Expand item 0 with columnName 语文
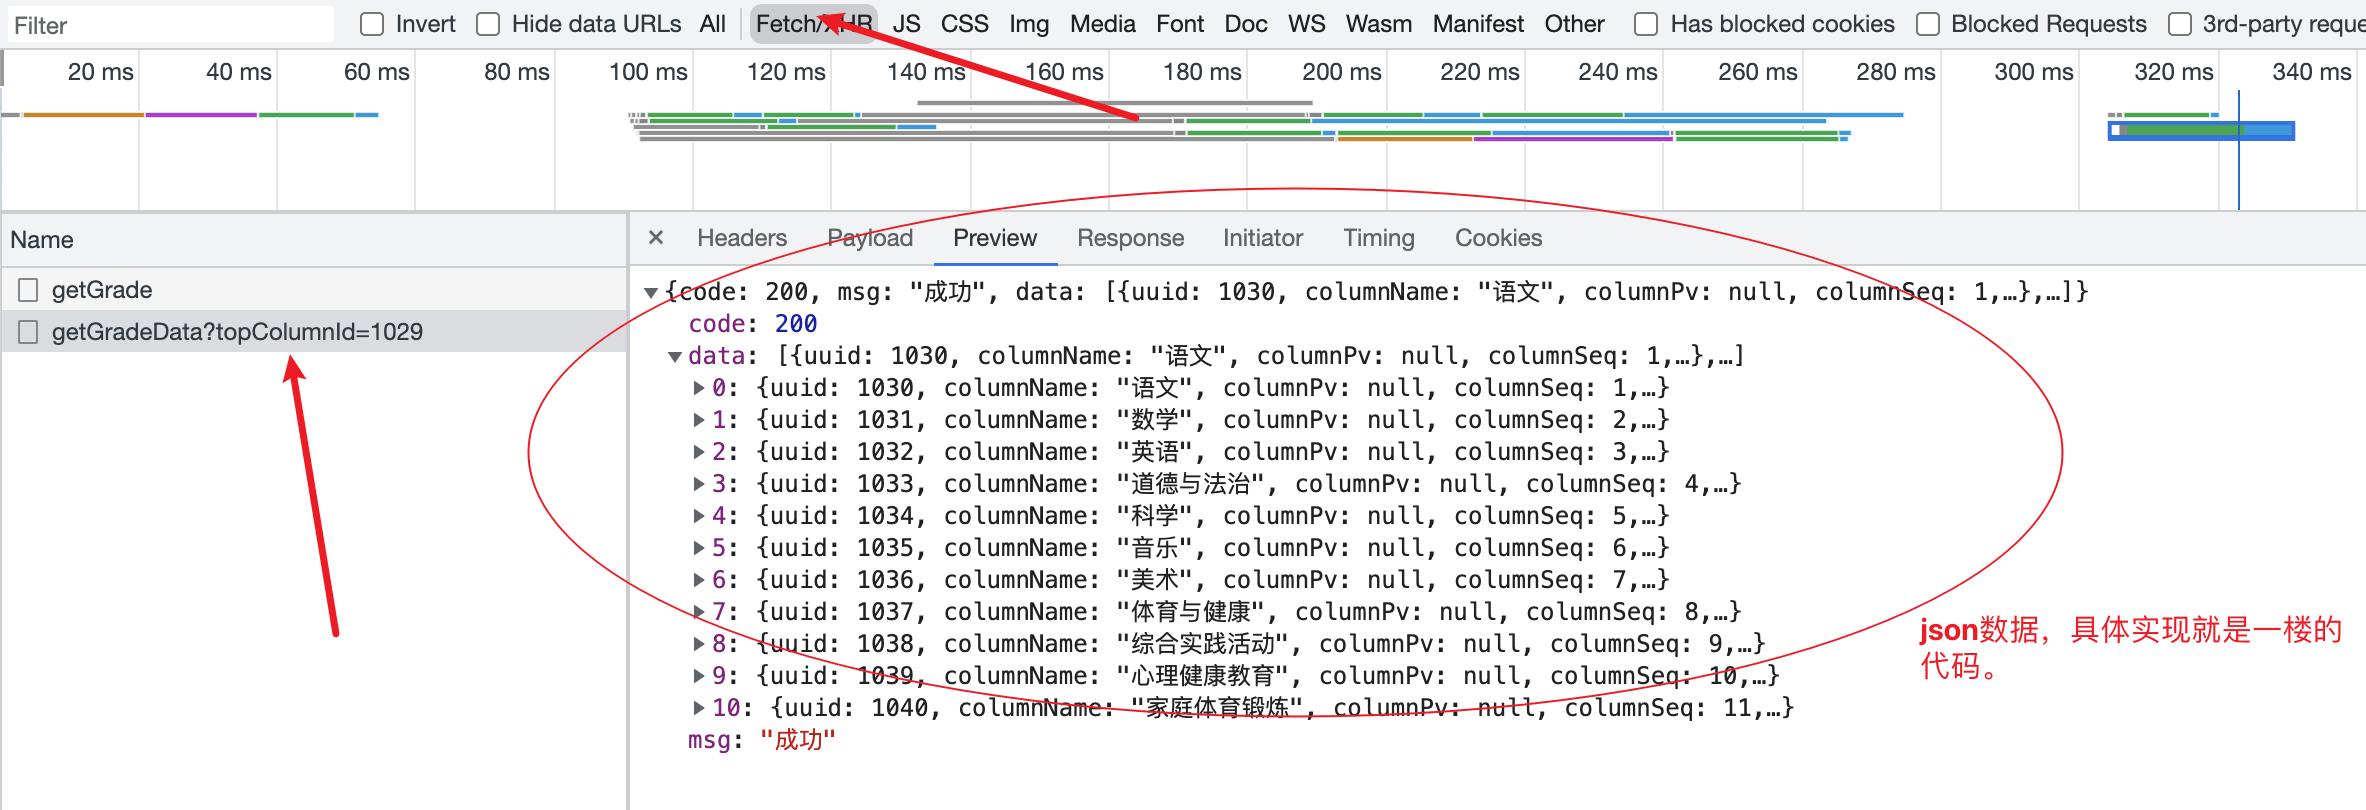2366x810 pixels. (699, 388)
